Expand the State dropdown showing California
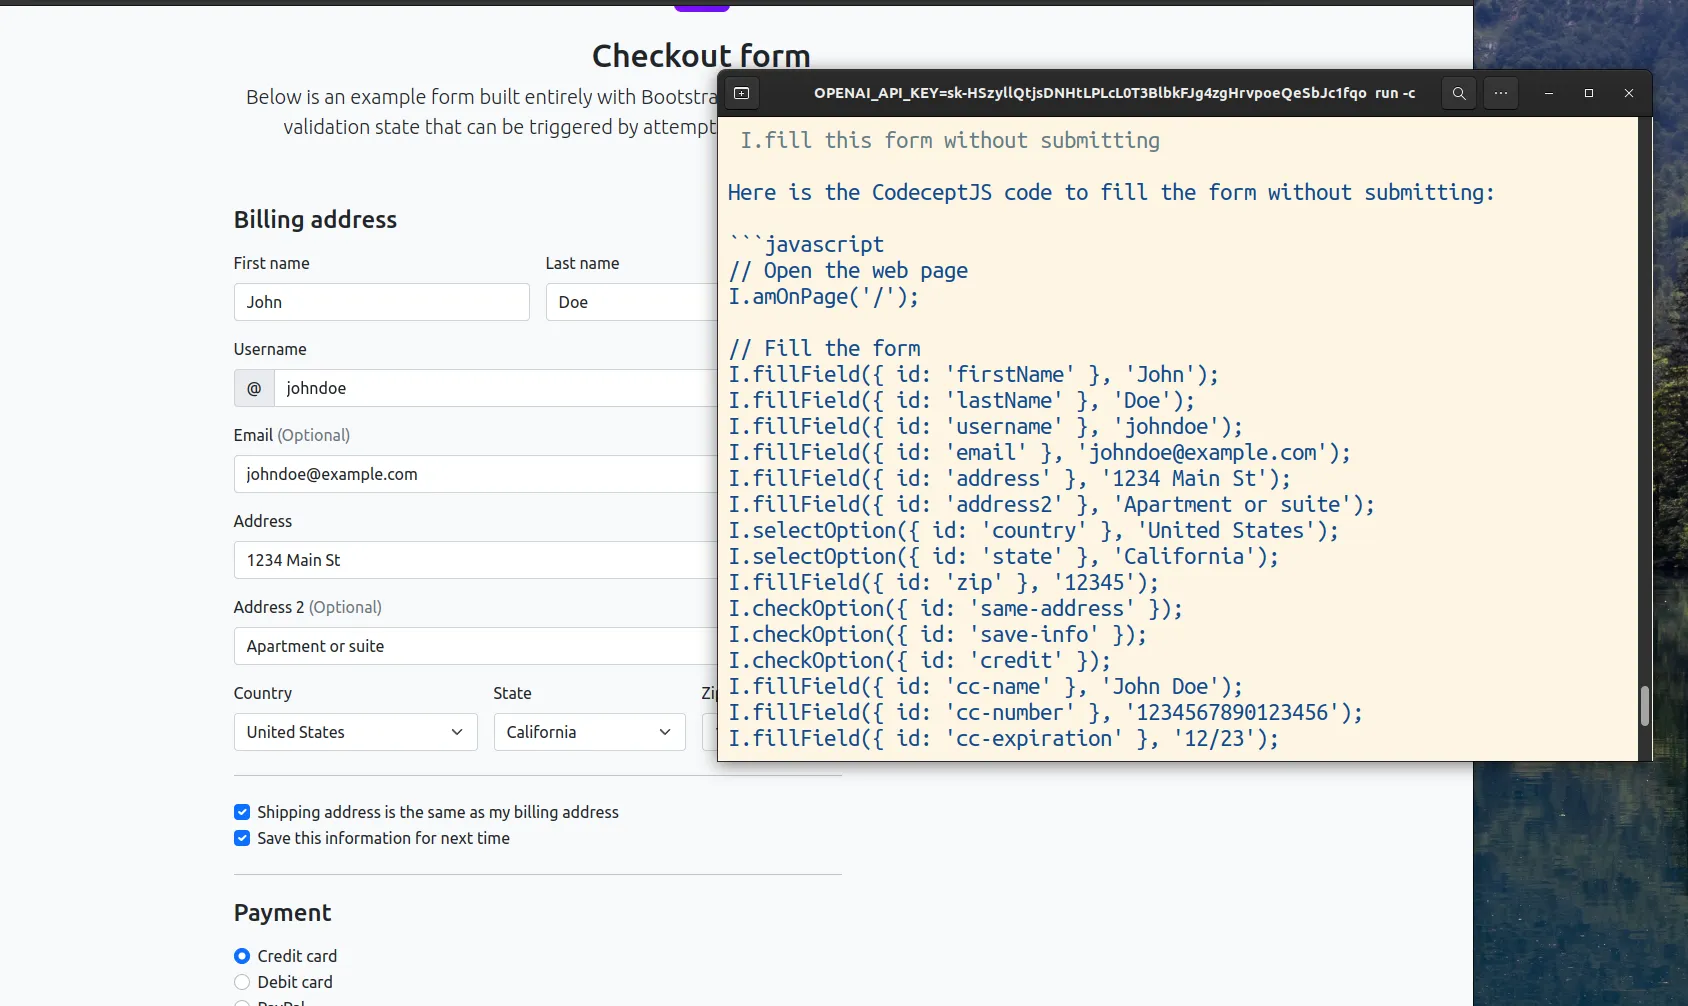1688x1006 pixels. click(589, 732)
